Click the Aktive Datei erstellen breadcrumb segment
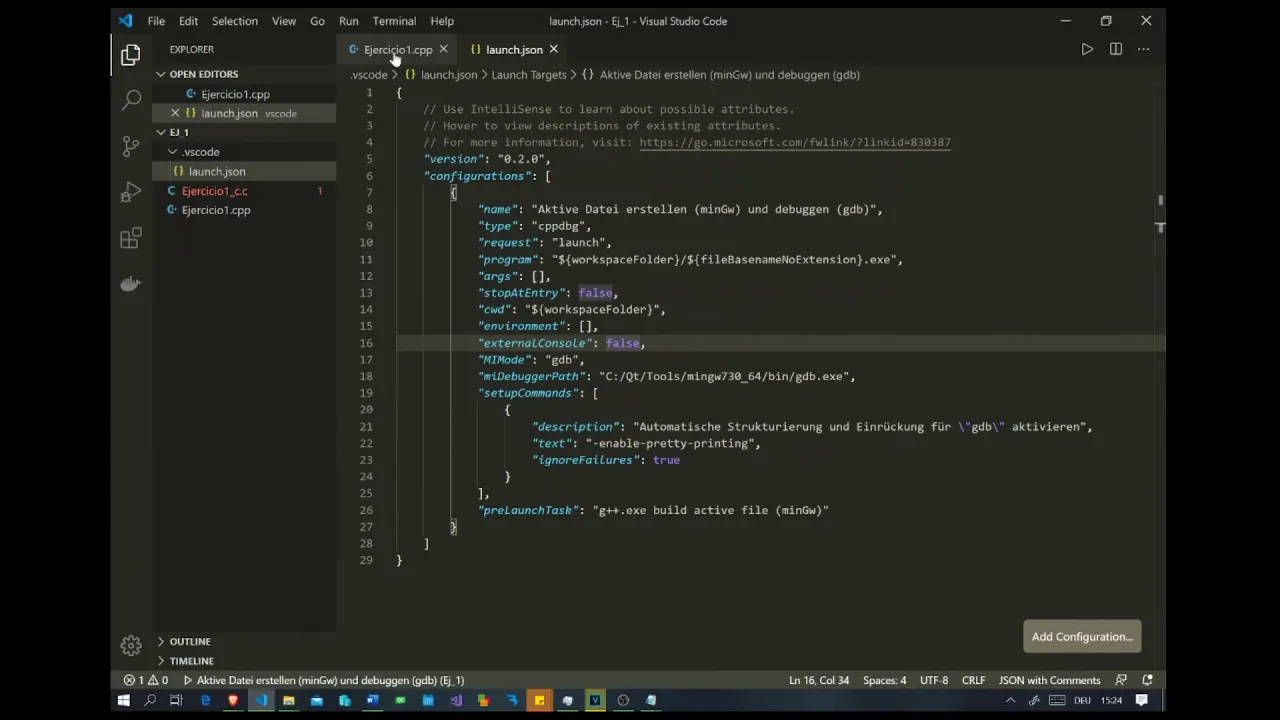1280x720 pixels. [721, 75]
